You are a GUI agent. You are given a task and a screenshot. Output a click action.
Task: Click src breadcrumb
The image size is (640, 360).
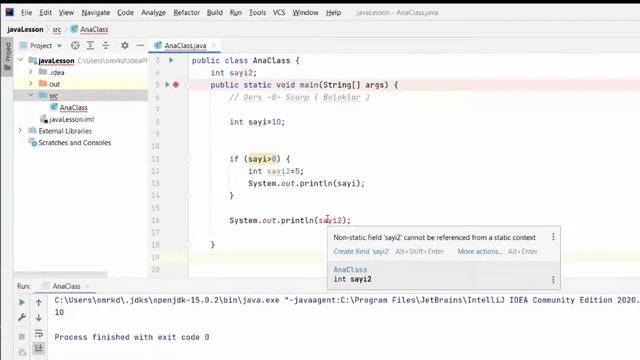tap(57, 29)
